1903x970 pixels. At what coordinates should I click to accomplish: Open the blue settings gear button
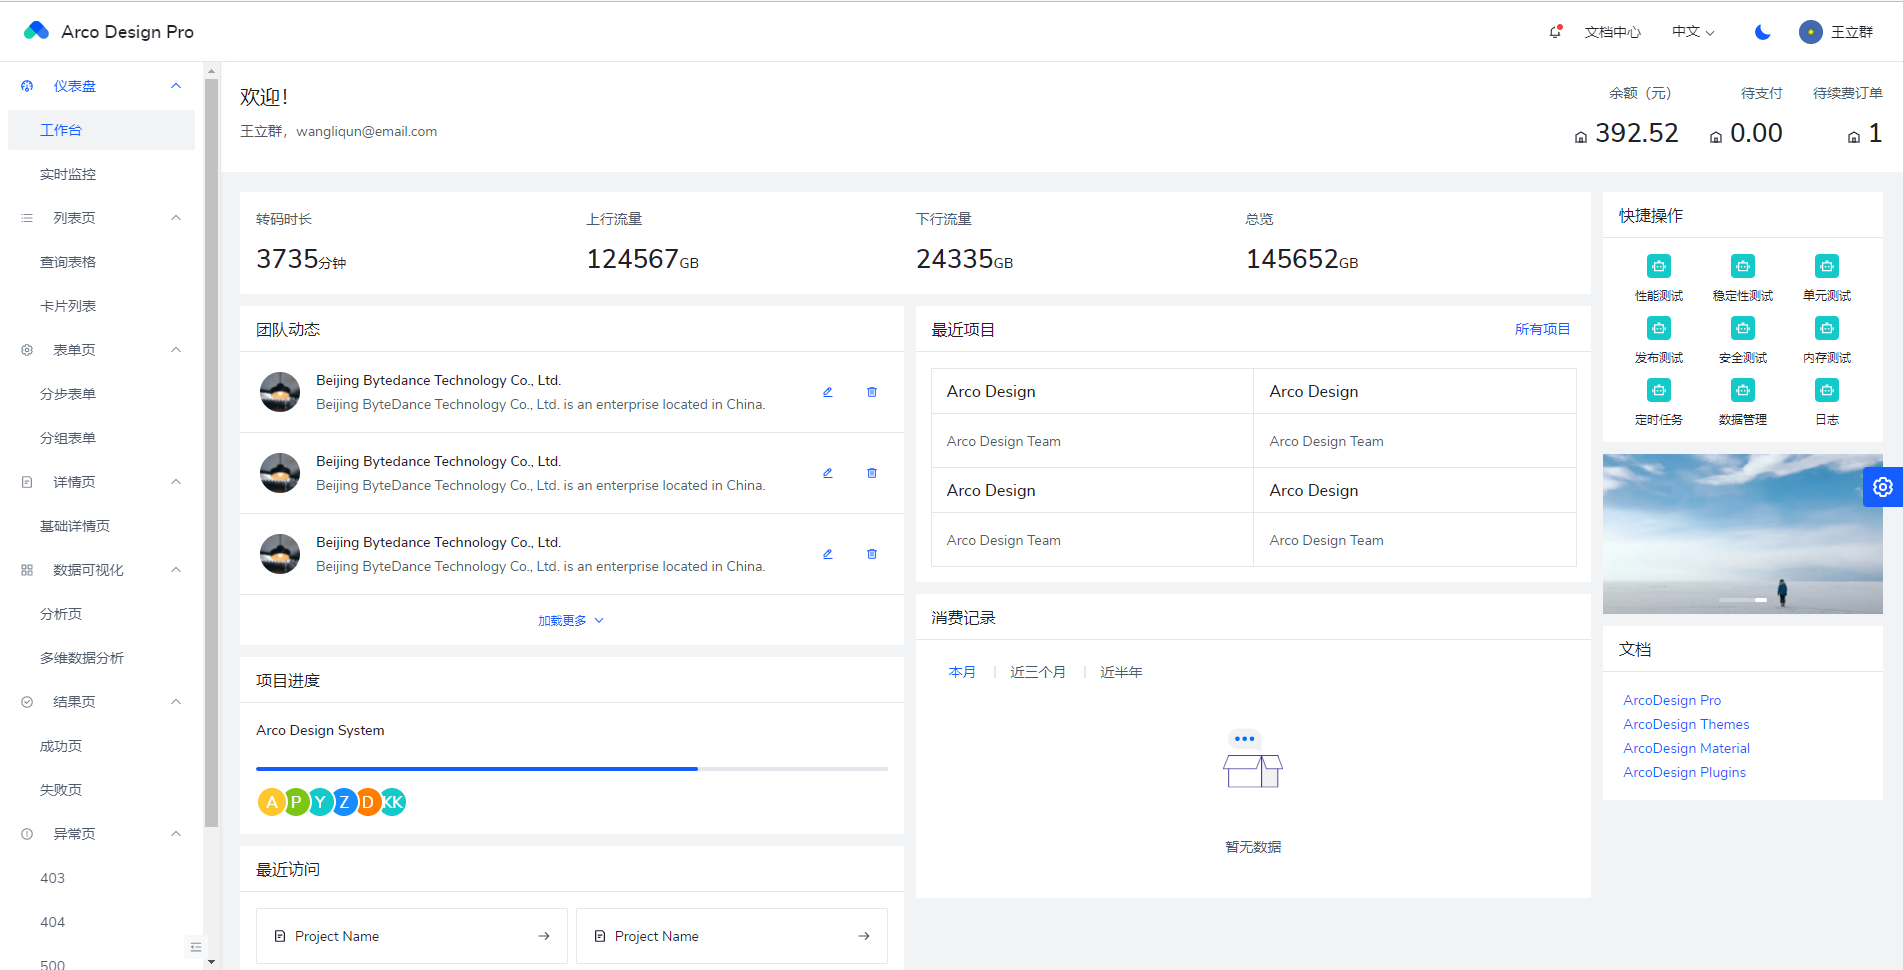(1883, 487)
